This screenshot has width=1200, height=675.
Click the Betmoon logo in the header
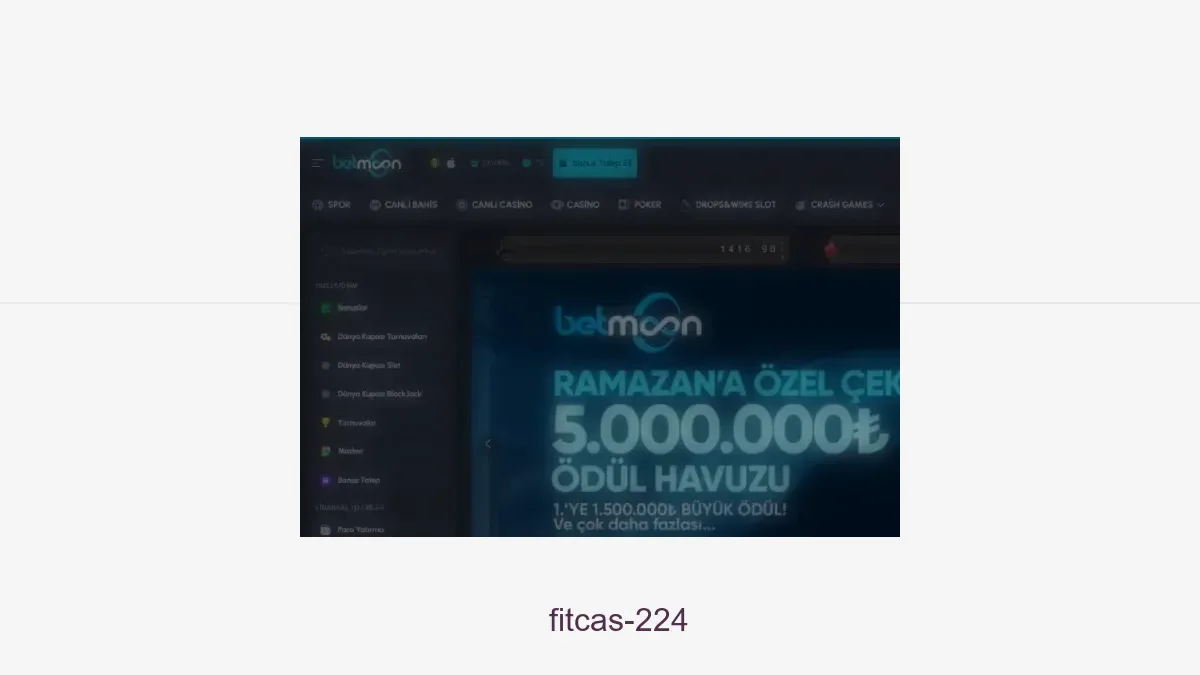367,164
